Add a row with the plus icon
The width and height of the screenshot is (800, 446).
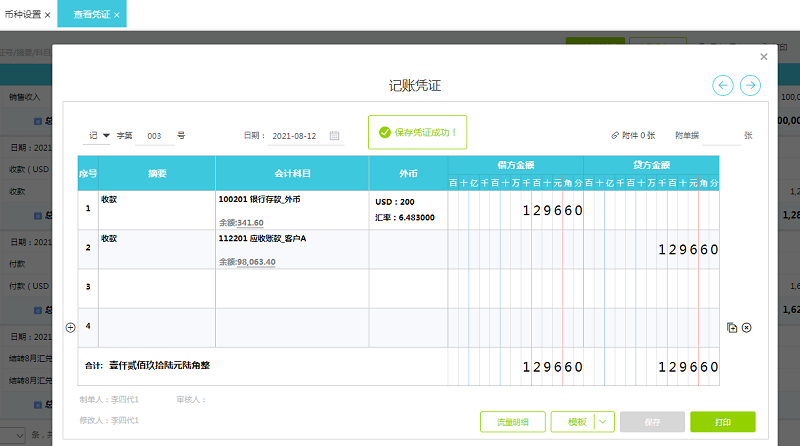point(70,327)
